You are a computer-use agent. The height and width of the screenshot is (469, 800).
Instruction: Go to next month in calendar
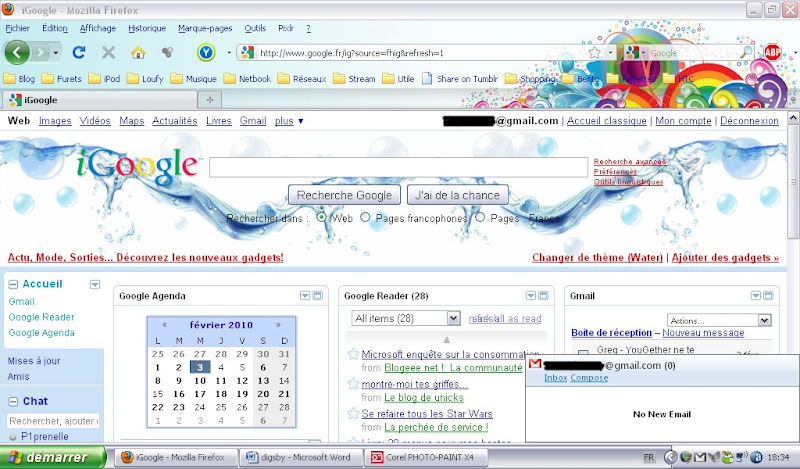278,325
